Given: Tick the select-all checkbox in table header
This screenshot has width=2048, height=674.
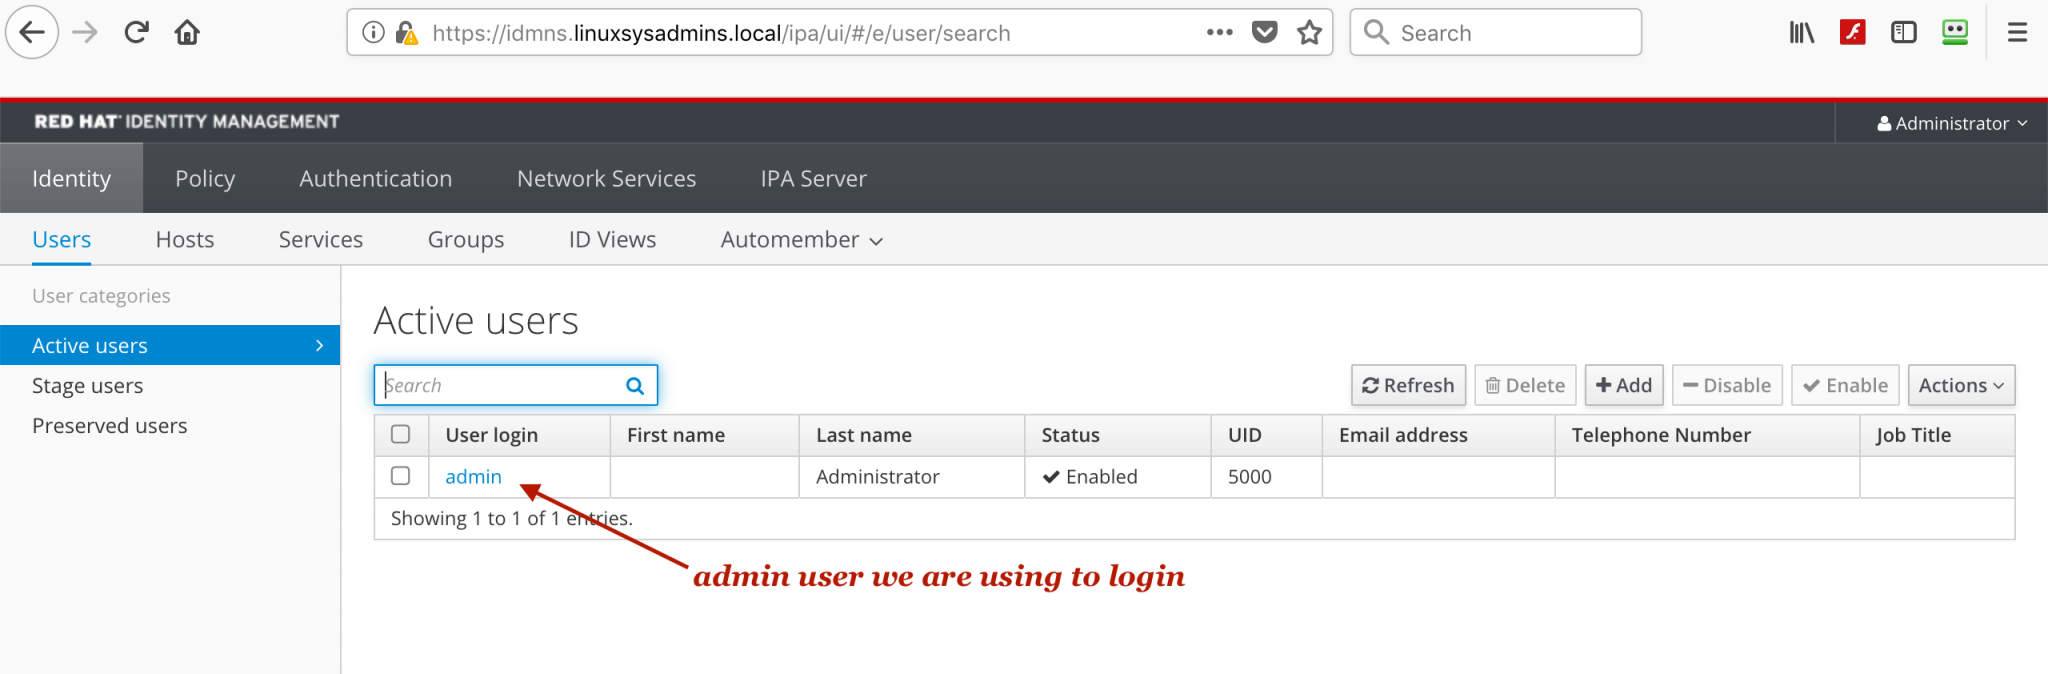Looking at the screenshot, I should point(401,434).
